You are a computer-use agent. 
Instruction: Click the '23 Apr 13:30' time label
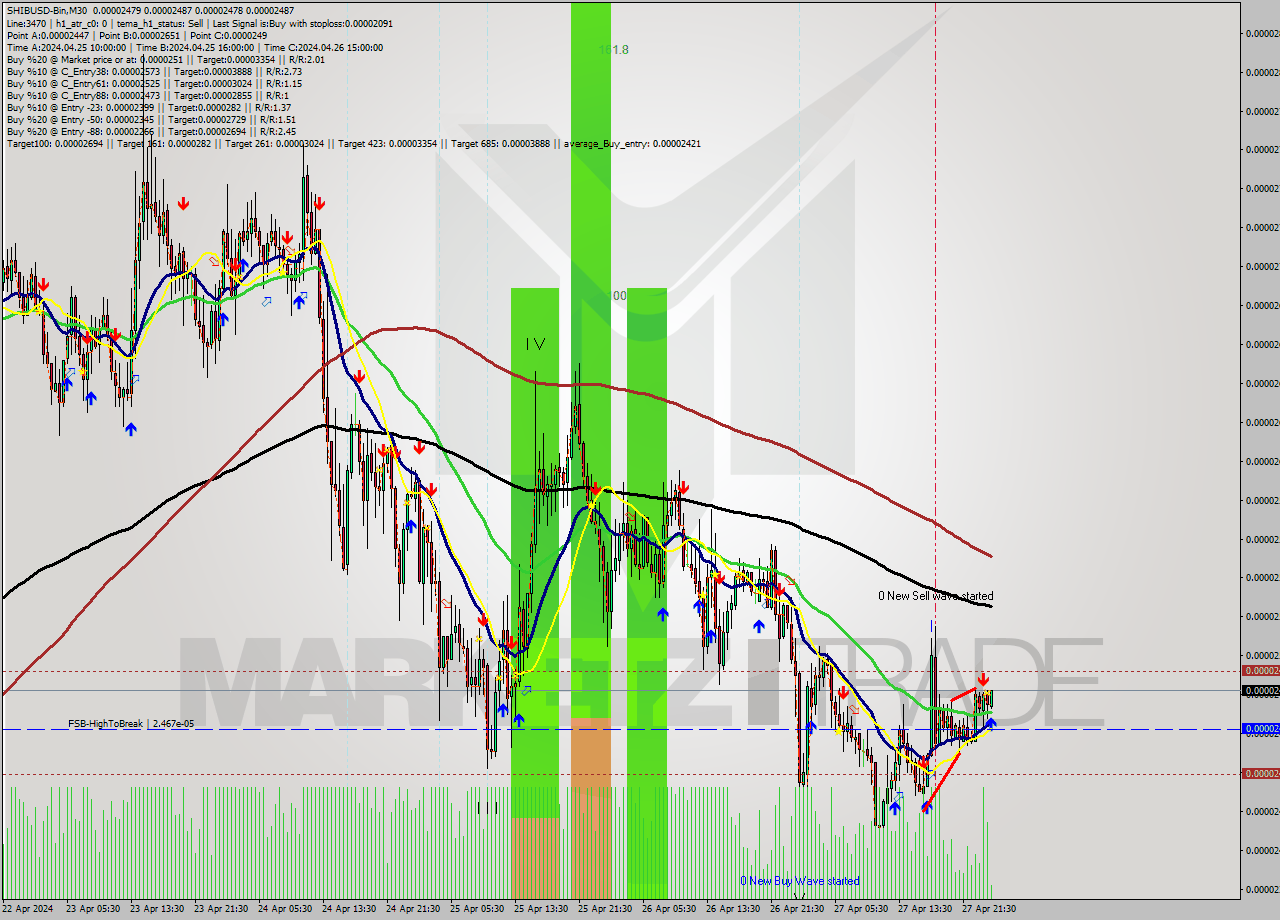(x=157, y=909)
